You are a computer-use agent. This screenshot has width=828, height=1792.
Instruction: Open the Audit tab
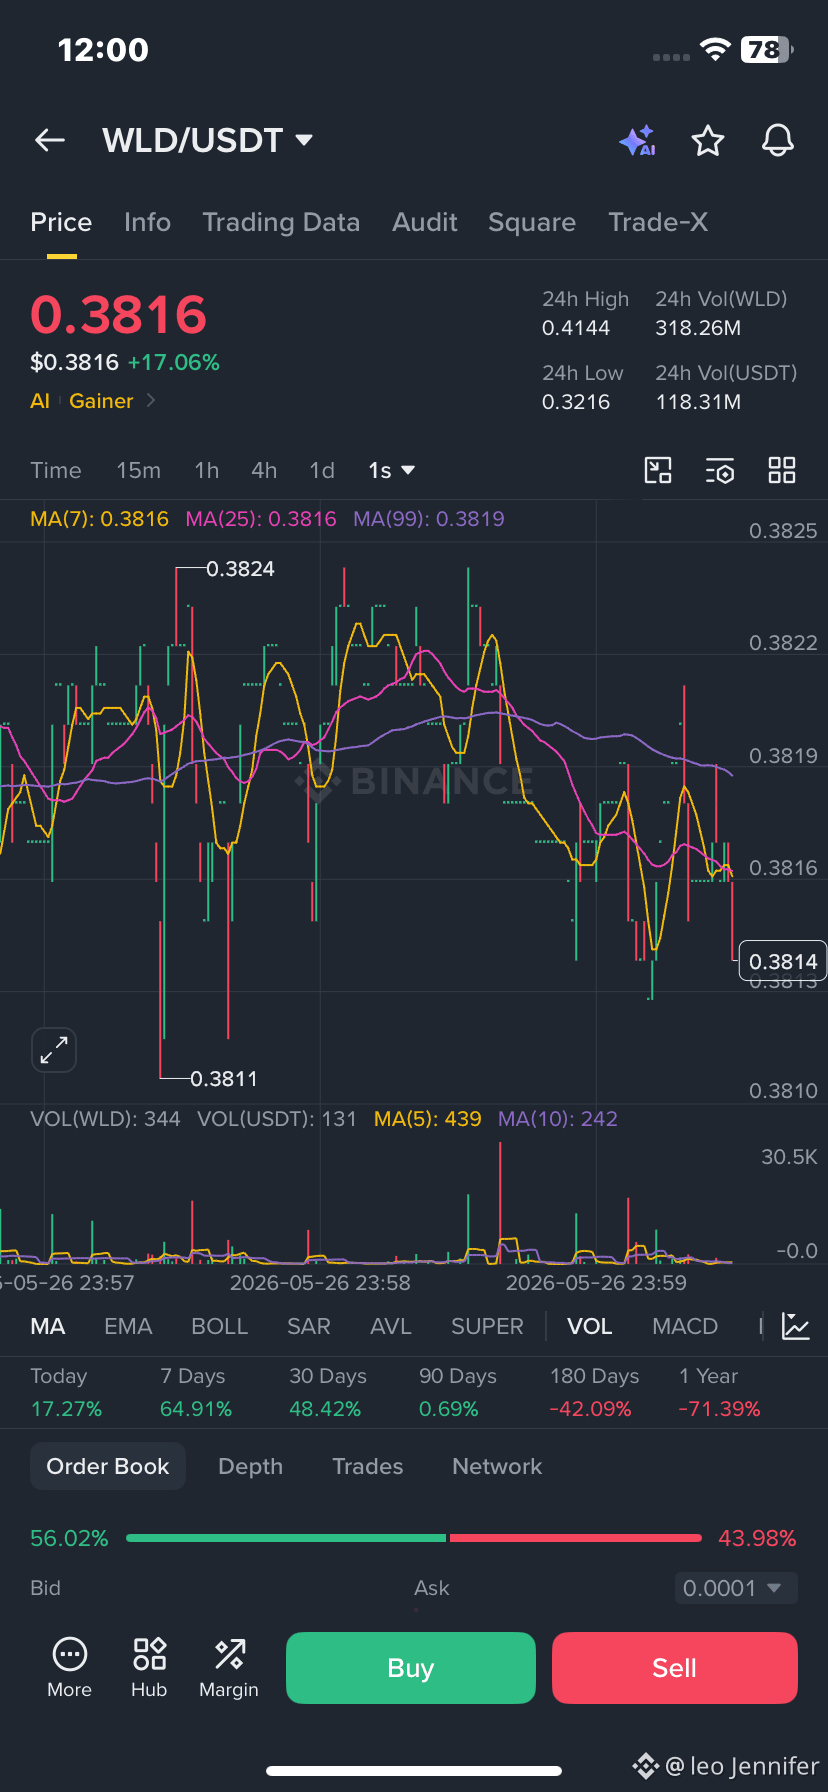tap(425, 222)
